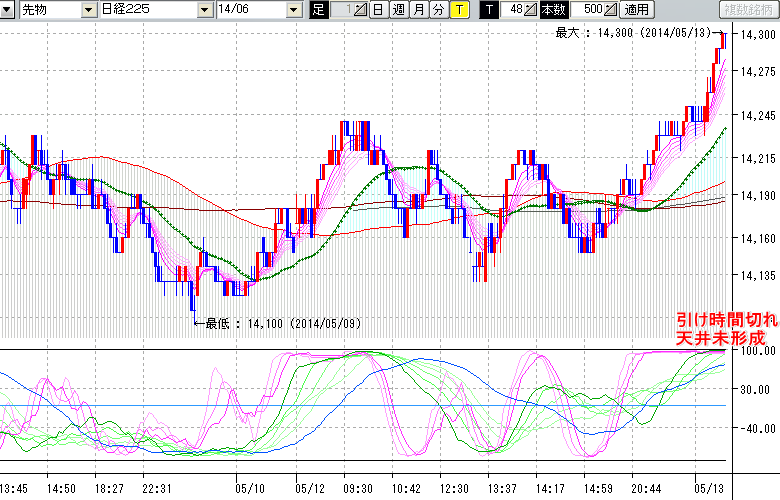Click the 最大 14,300 high label

click(637, 32)
